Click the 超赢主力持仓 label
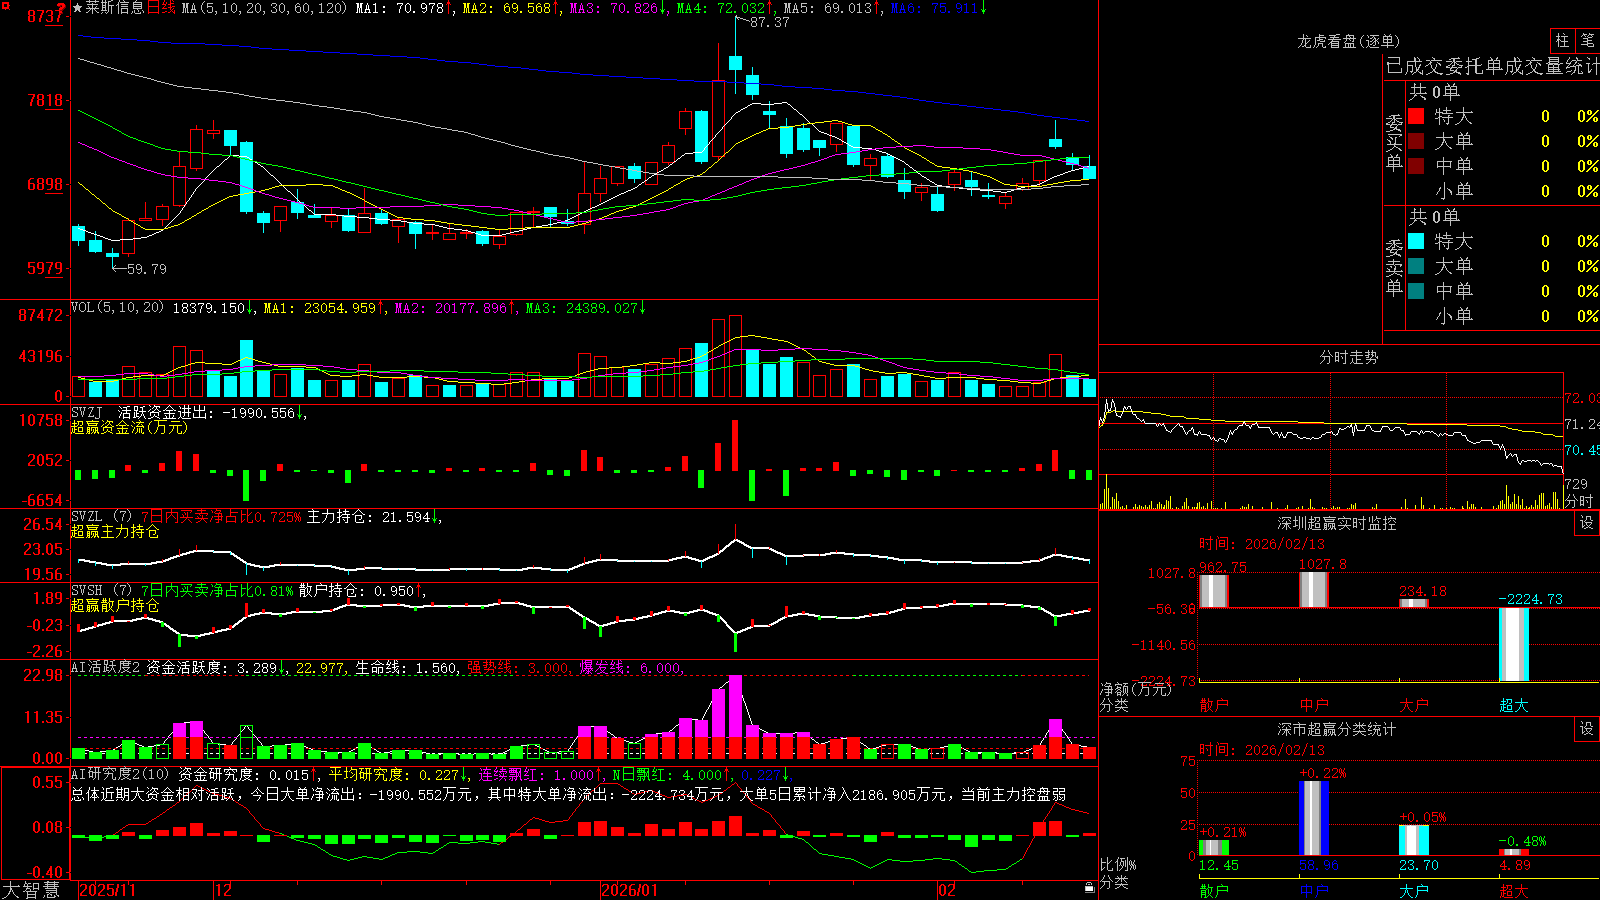This screenshot has width=1600, height=900. [x=115, y=531]
